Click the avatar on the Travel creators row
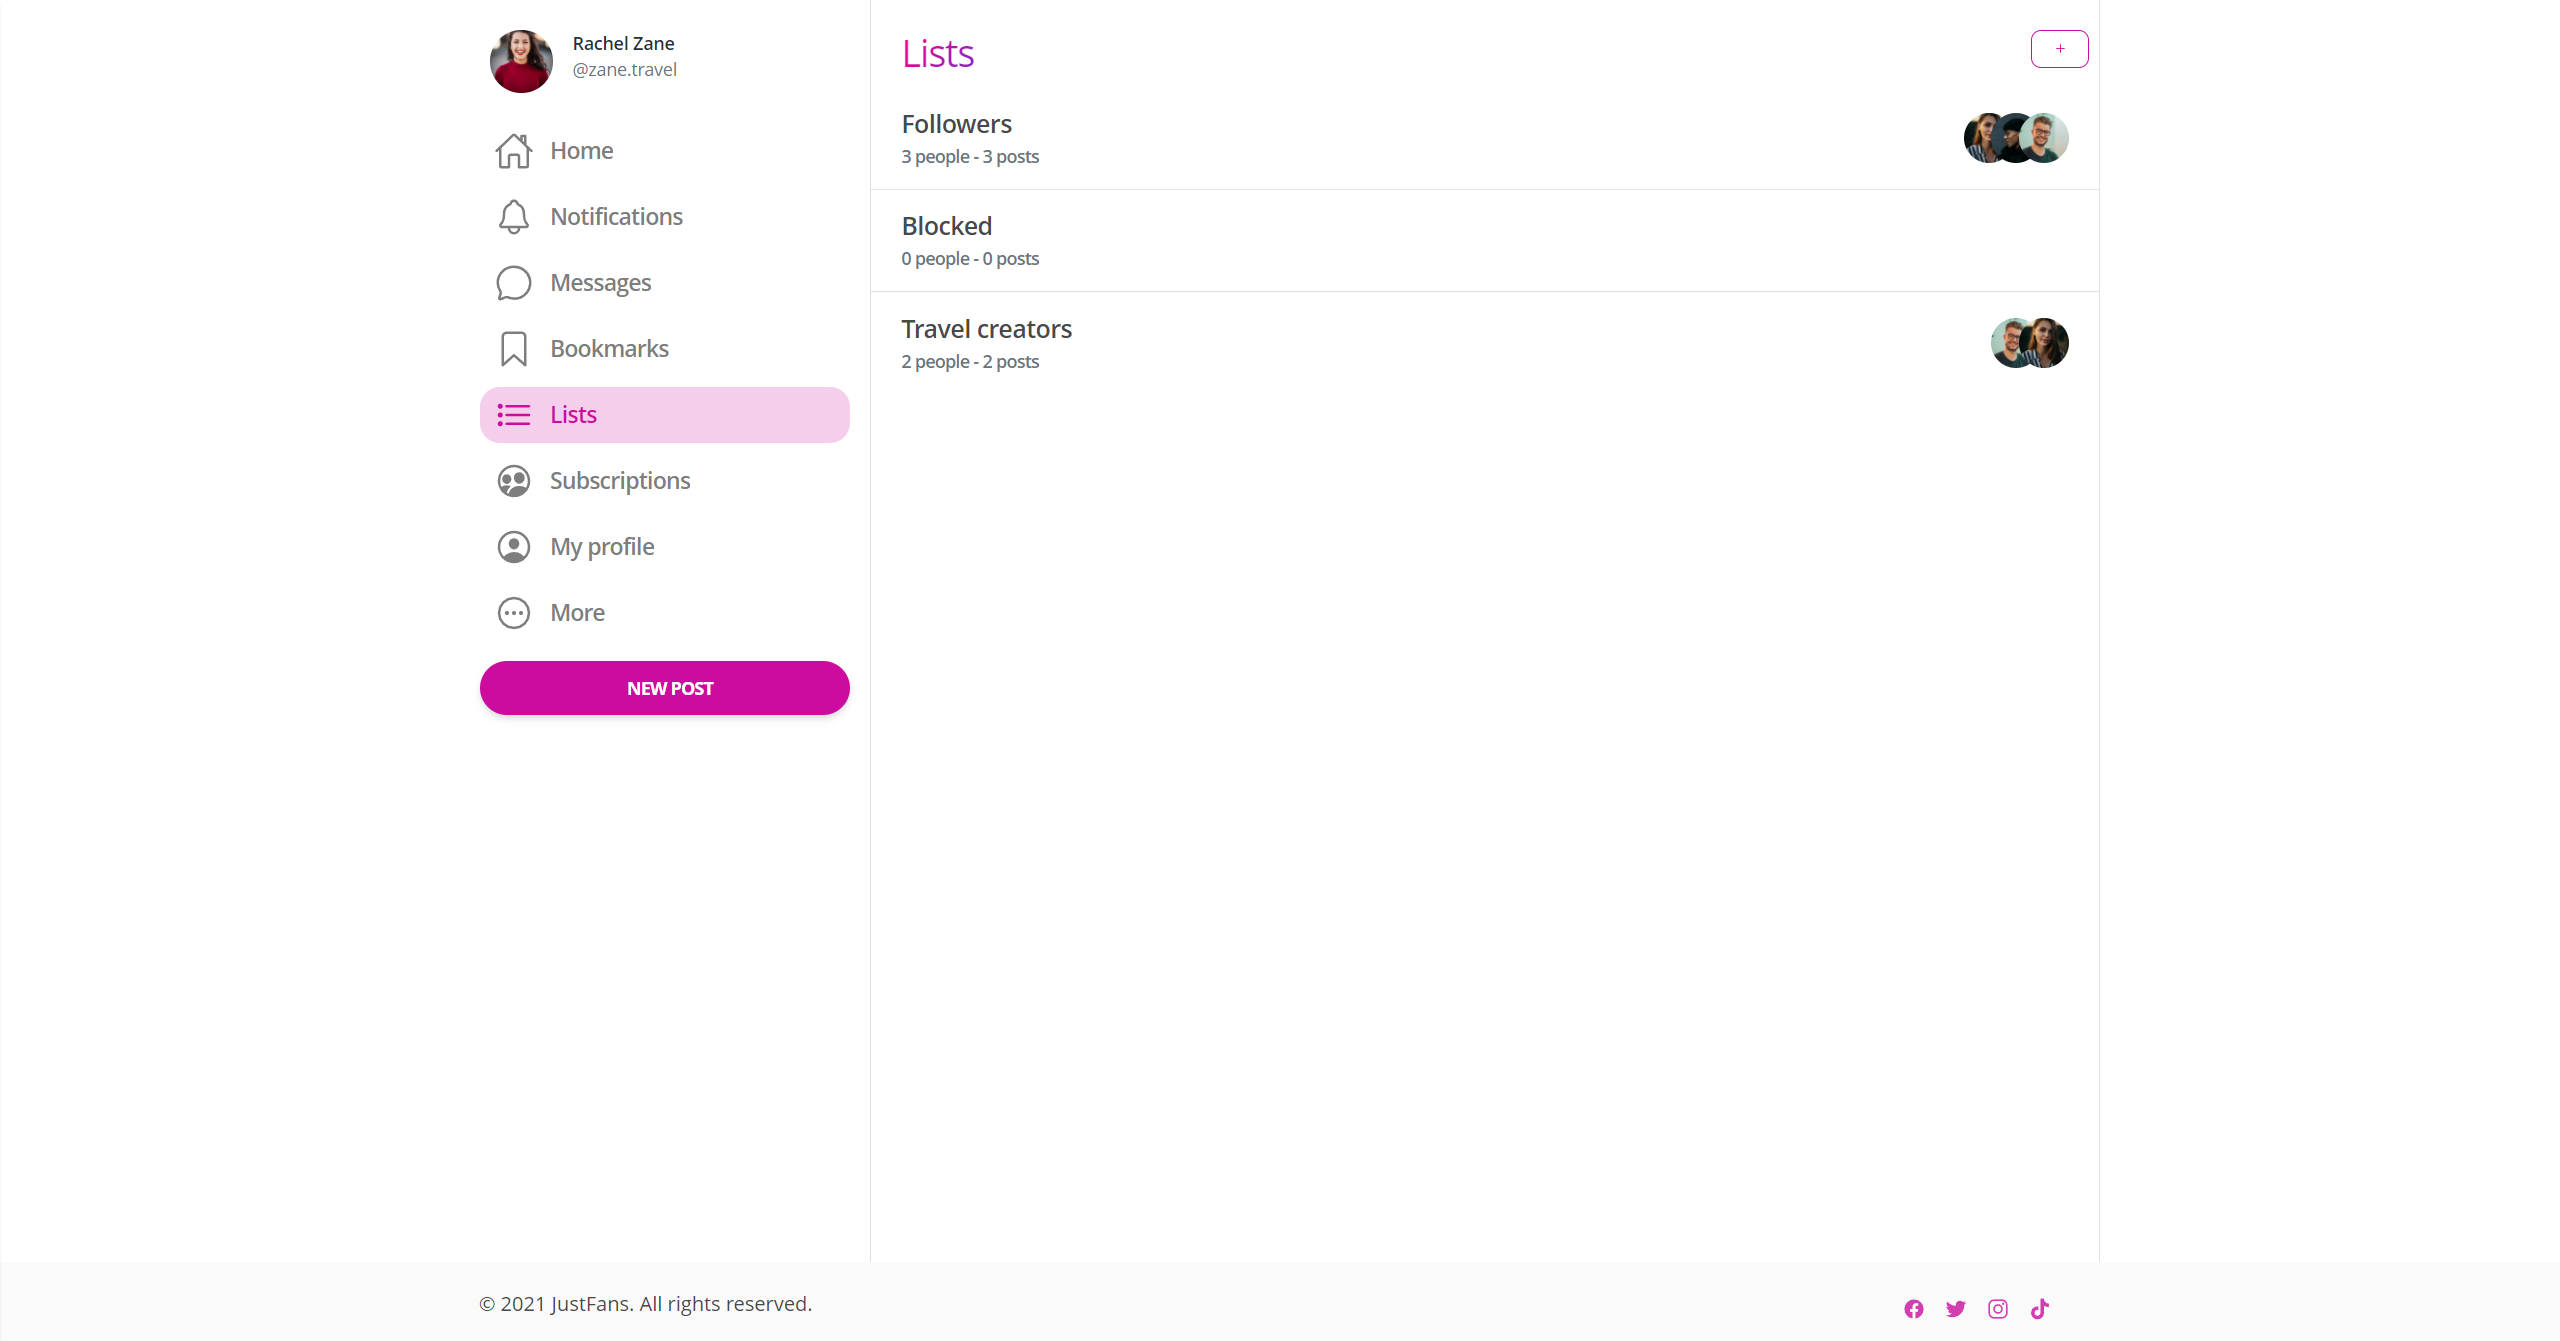This screenshot has width=2560, height=1341. pos(2029,343)
